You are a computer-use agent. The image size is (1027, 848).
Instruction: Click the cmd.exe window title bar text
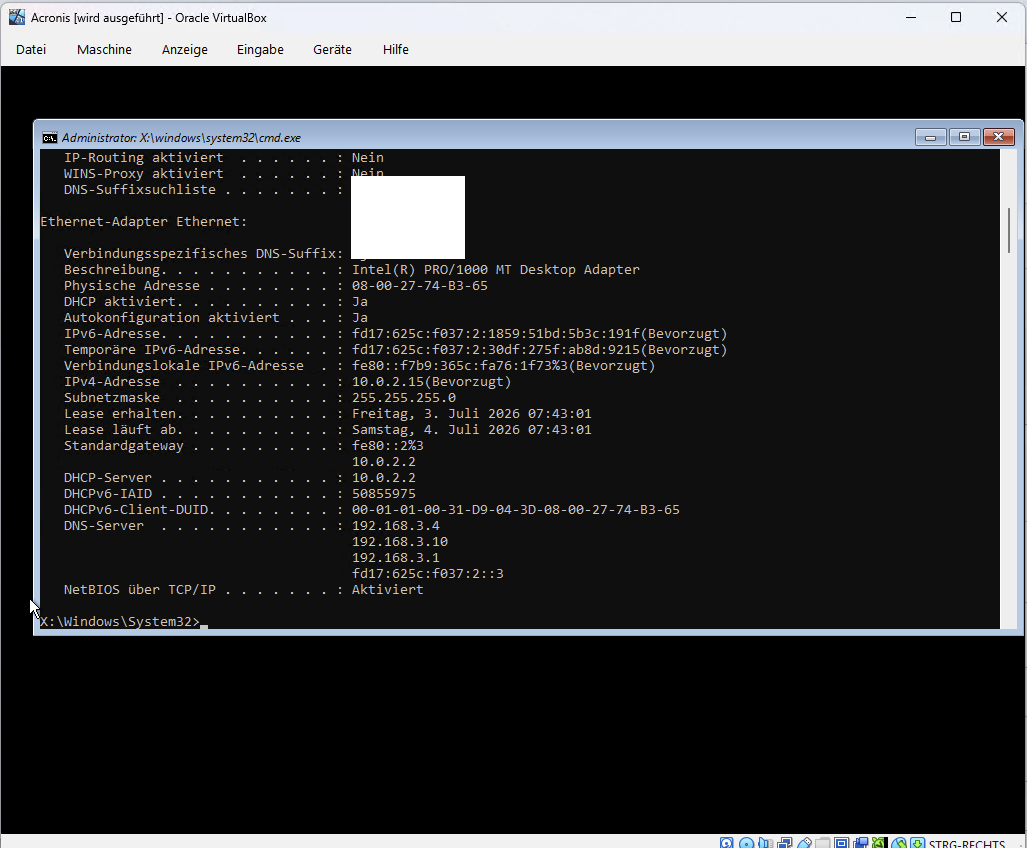(x=181, y=138)
